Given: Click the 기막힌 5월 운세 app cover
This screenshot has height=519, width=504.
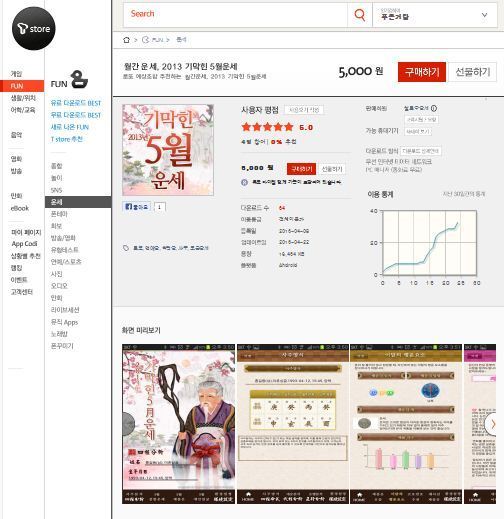Looking at the screenshot, I should pyautogui.click(x=168, y=150).
